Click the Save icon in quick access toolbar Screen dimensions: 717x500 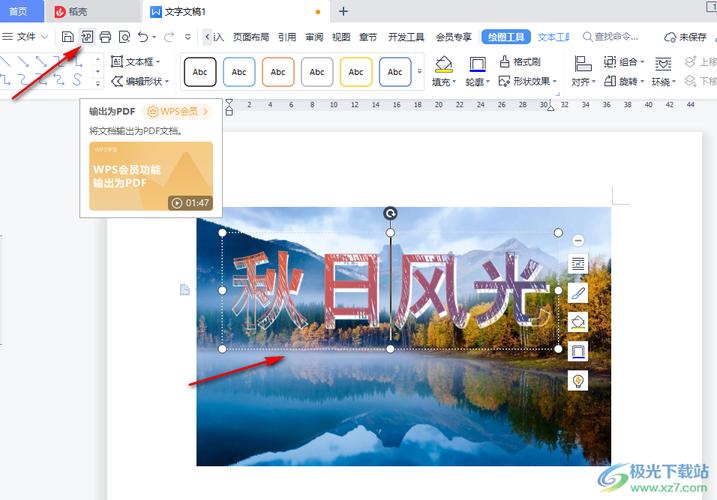[x=68, y=37]
